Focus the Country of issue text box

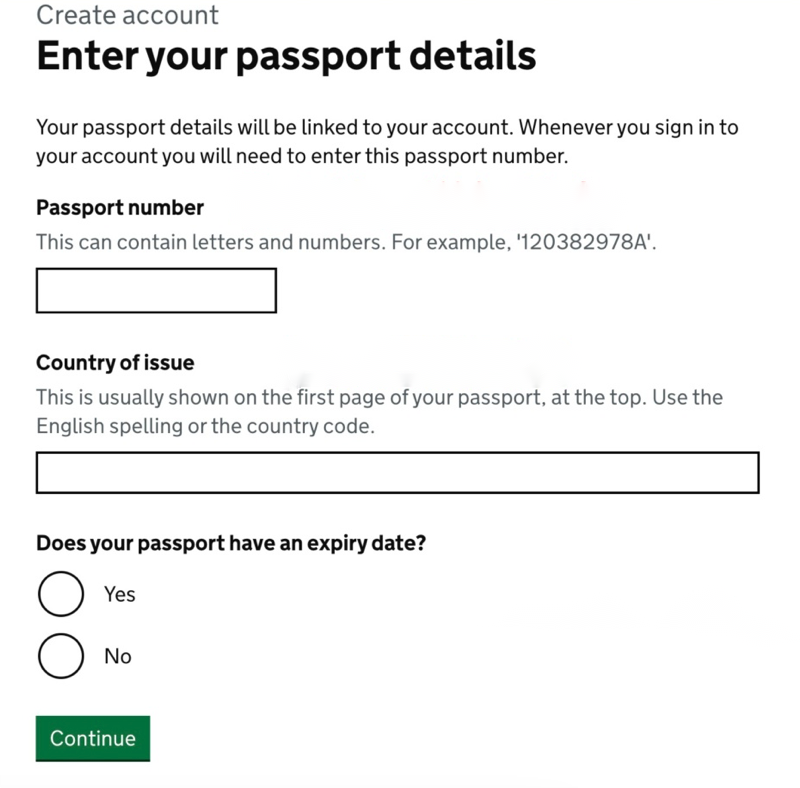click(397, 472)
